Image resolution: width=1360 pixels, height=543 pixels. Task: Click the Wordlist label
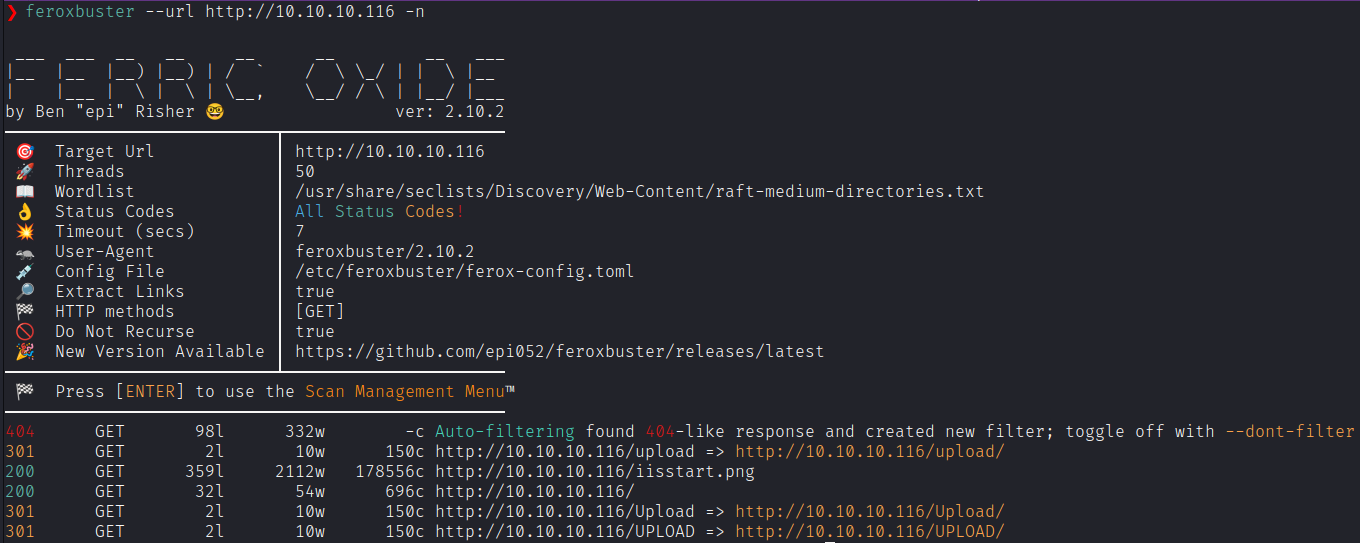click(95, 192)
